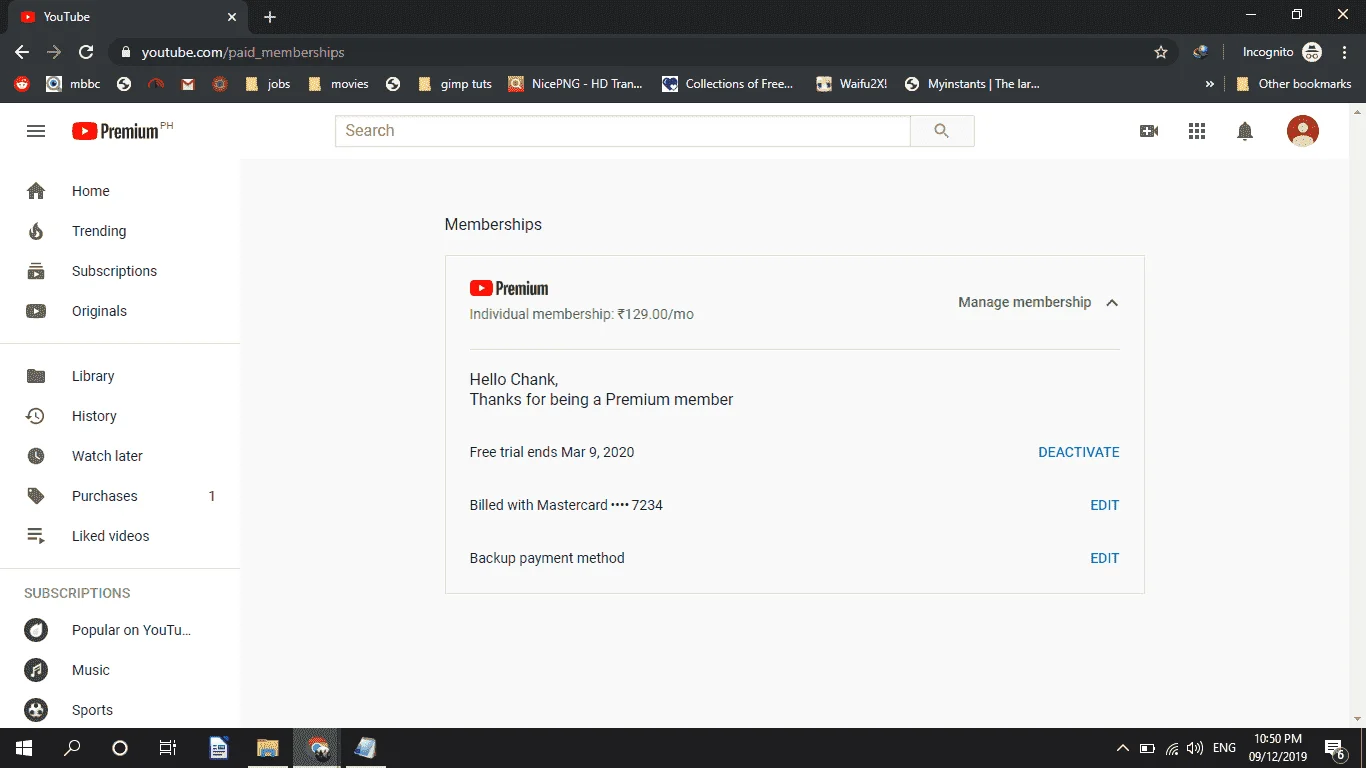Collapse Manage membership chevron
This screenshot has width=1366, height=768.
(1112, 303)
